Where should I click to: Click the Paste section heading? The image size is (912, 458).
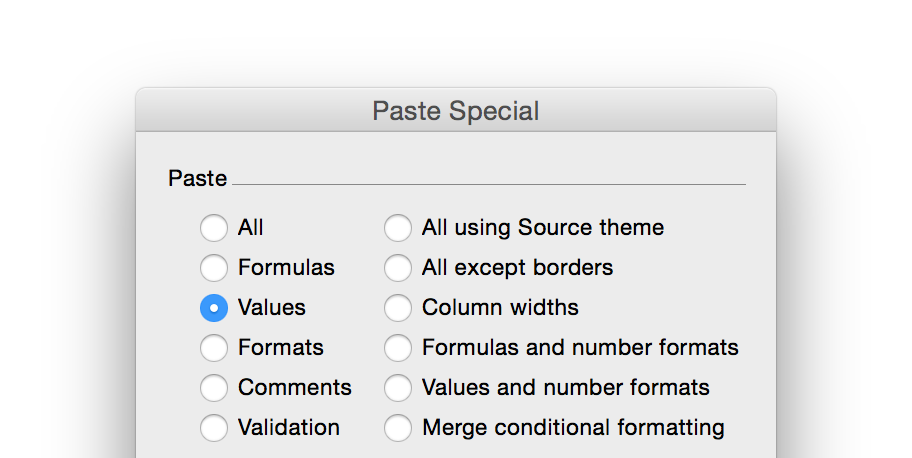198,178
